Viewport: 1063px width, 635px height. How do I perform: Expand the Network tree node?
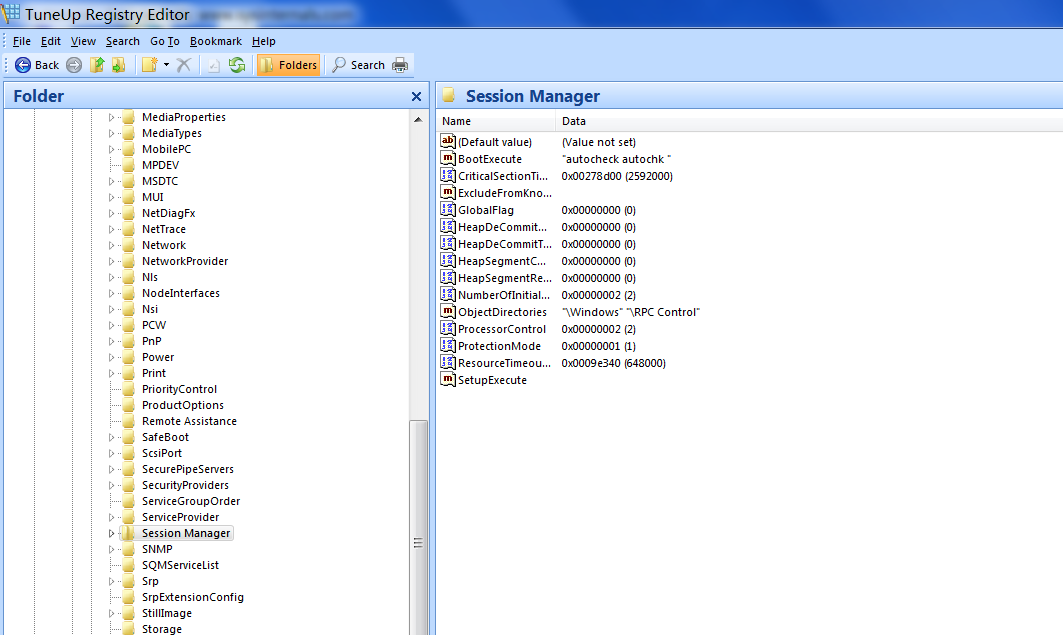tap(112, 245)
